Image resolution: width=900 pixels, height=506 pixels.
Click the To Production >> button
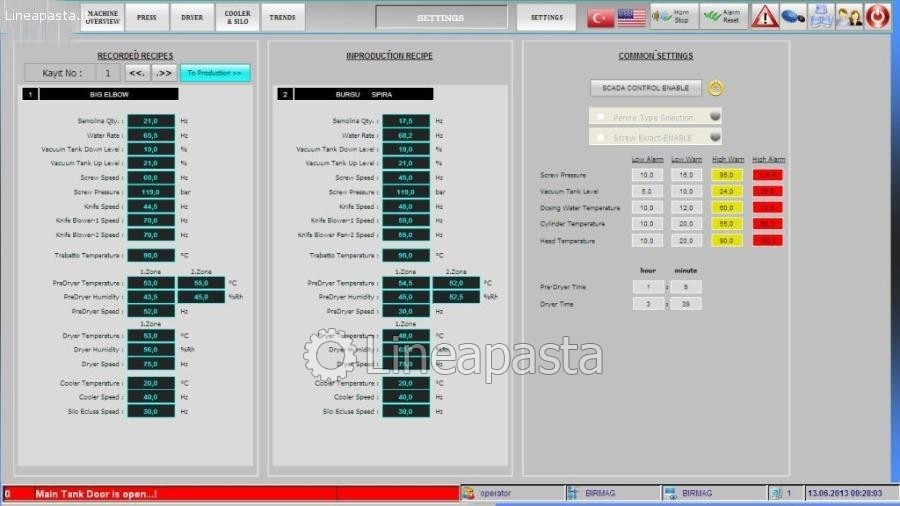pyautogui.click(x=215, y=73)
